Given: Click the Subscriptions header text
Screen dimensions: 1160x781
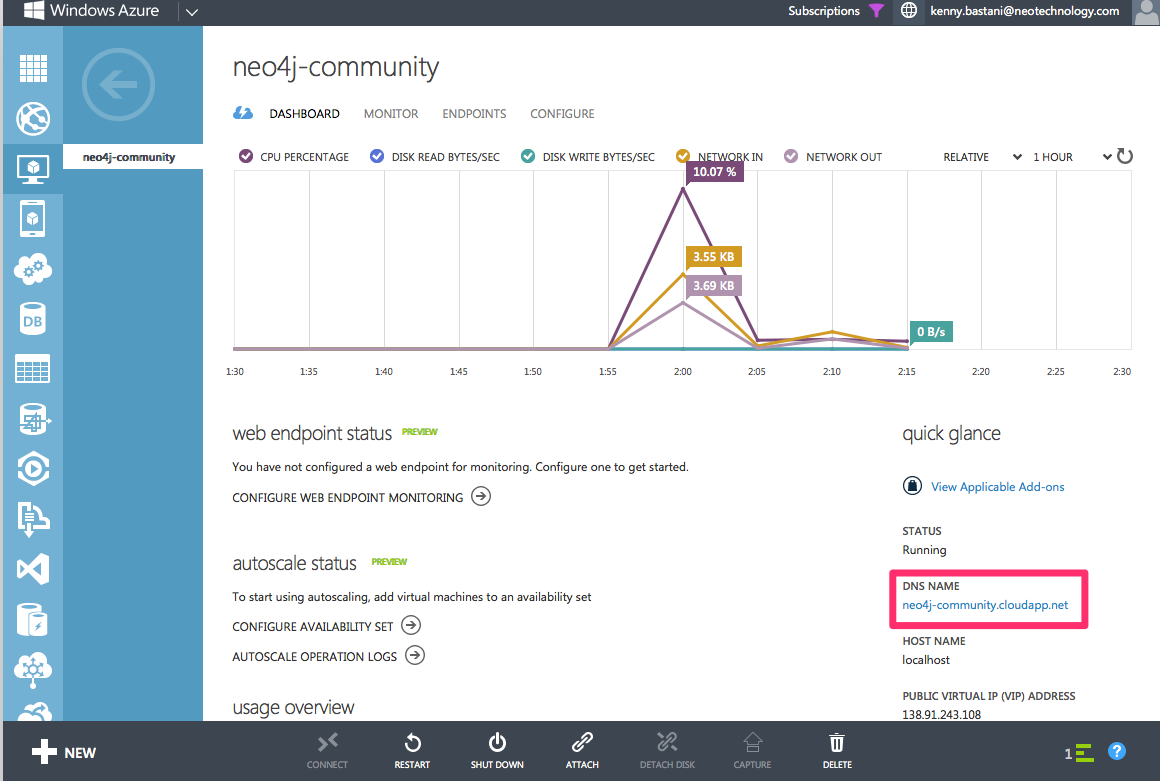Looking at the screenshot, I should point(823,11).
